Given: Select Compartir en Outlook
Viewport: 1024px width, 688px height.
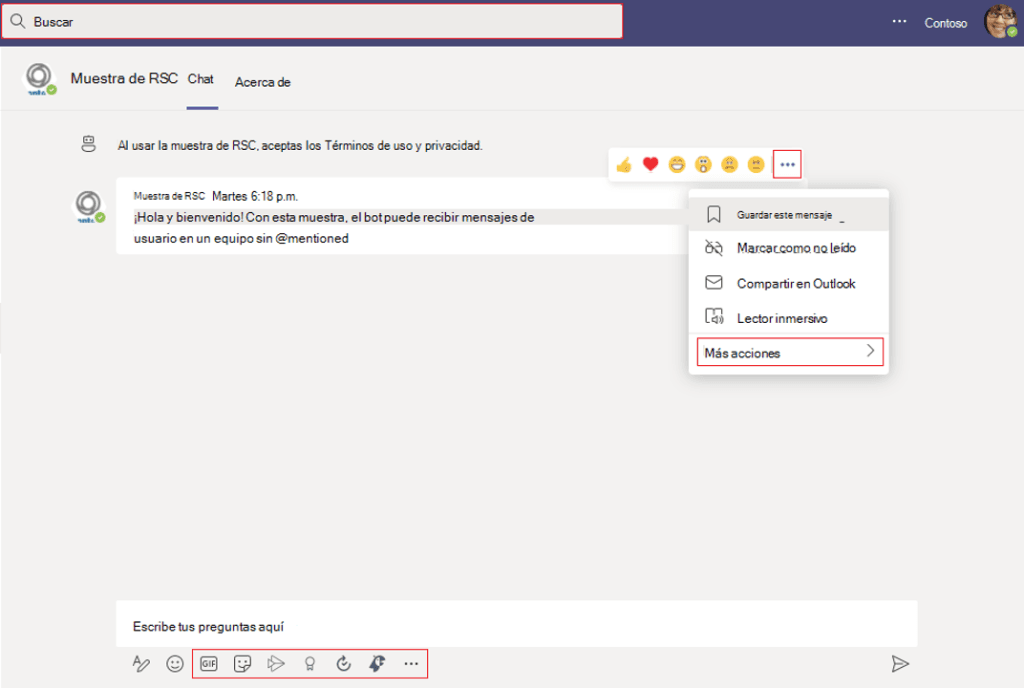Looking at the screenshot, I should click(789, 283).
